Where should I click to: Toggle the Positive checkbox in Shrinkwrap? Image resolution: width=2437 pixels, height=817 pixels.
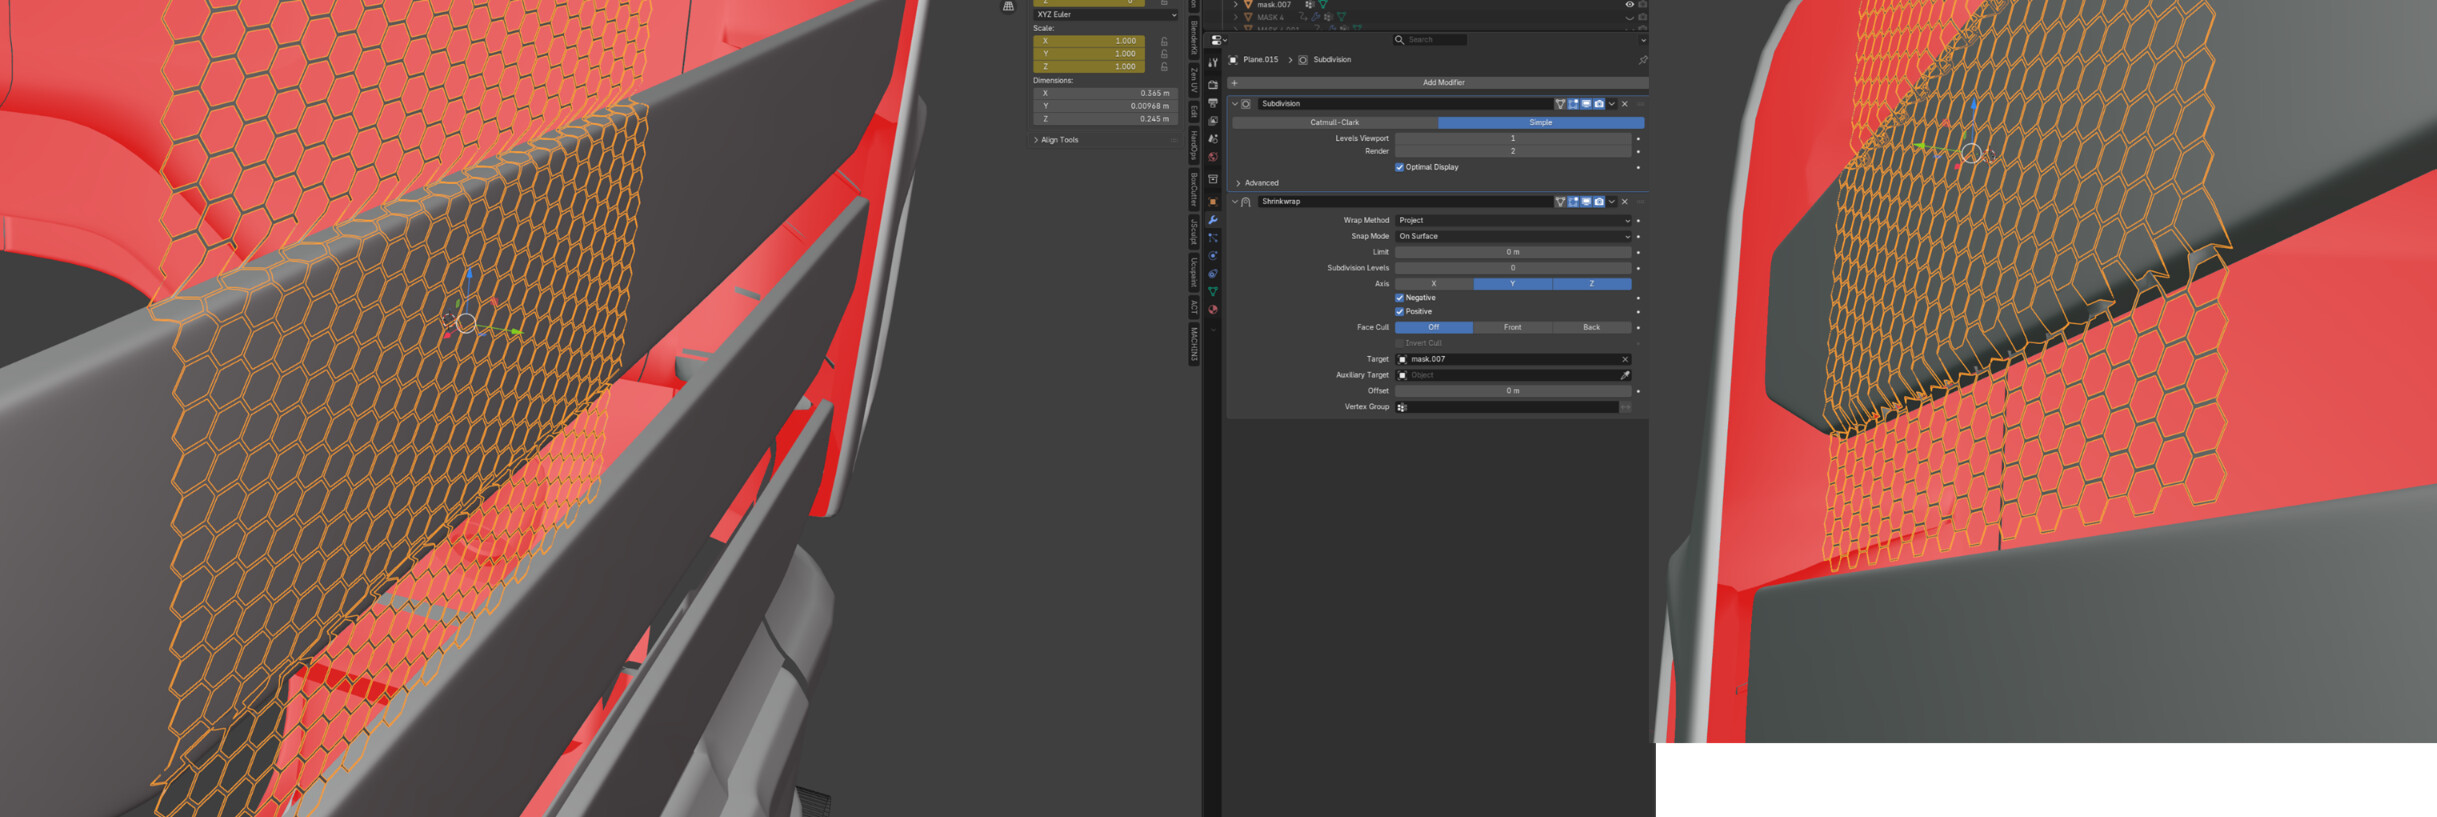(1399, 312)
